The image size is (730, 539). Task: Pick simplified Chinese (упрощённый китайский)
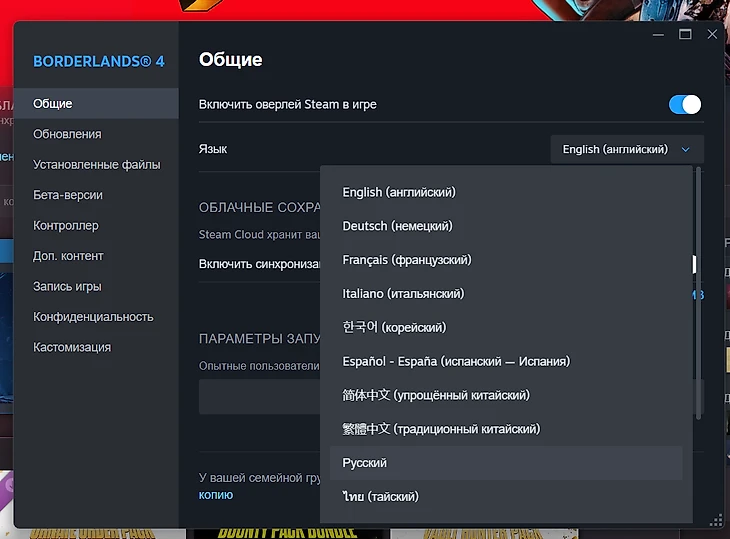click(x=436, y=395)
